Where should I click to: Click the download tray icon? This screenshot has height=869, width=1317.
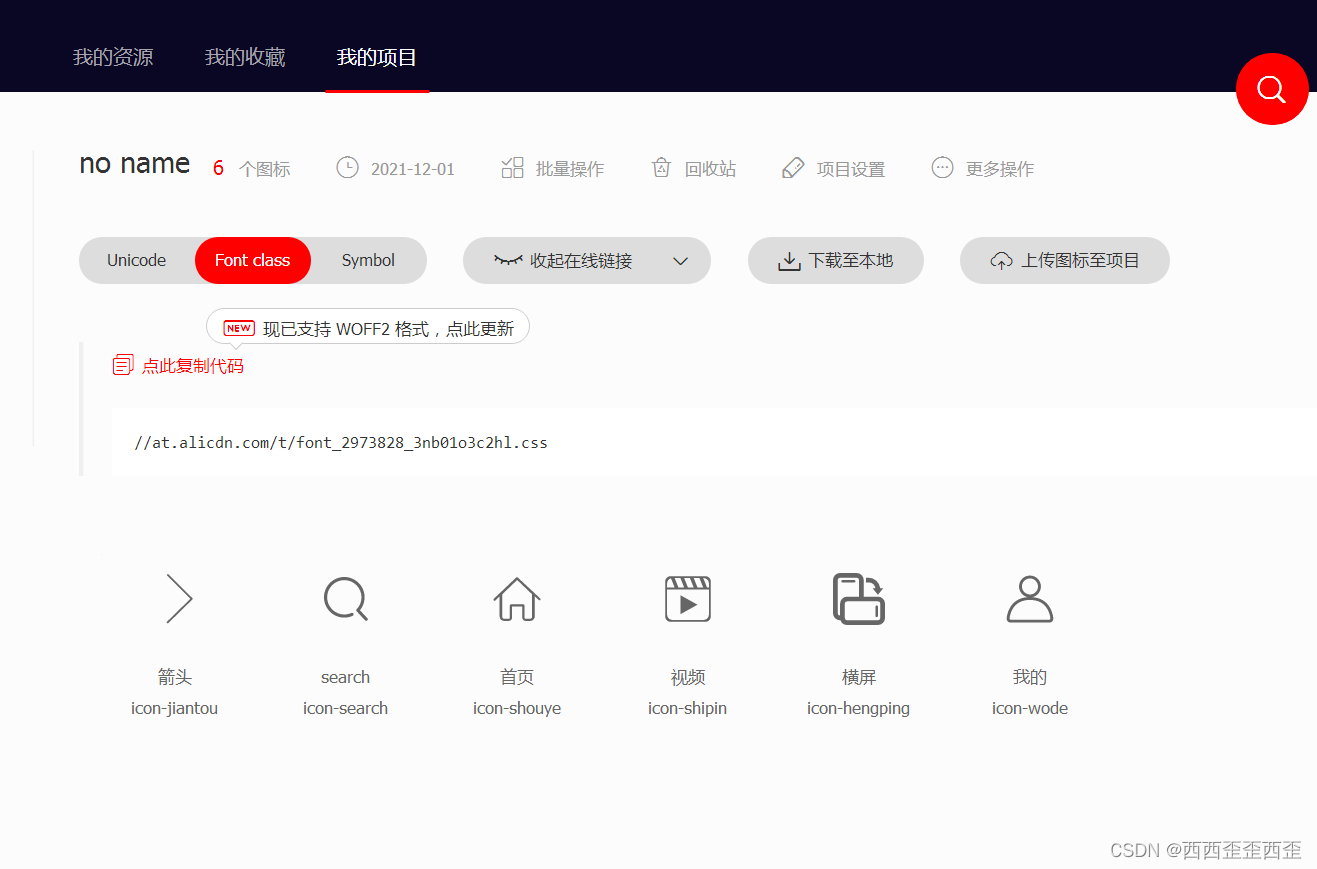pyautogui.click(x=789, y=261)
